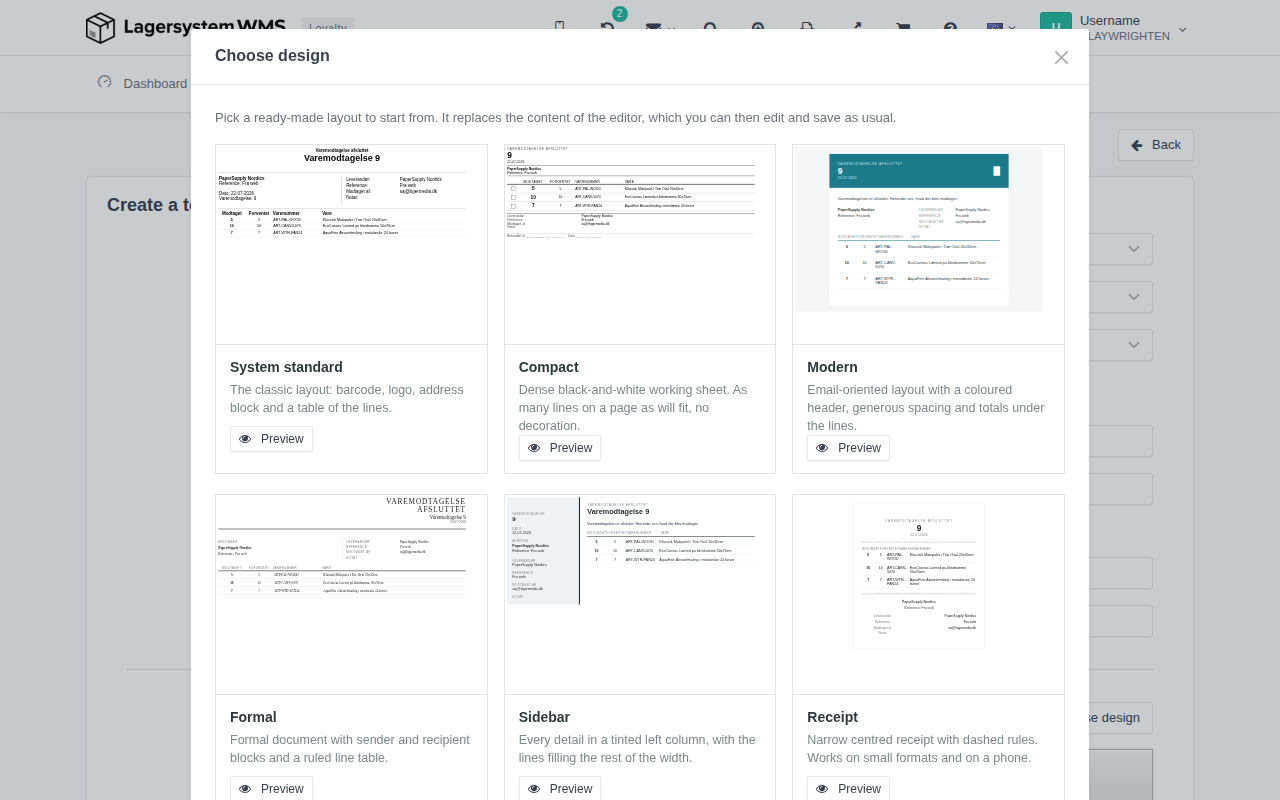The image size is (1280, 800).
Task: Expand the Username account menu
Action: click(x=1133, y=28)
